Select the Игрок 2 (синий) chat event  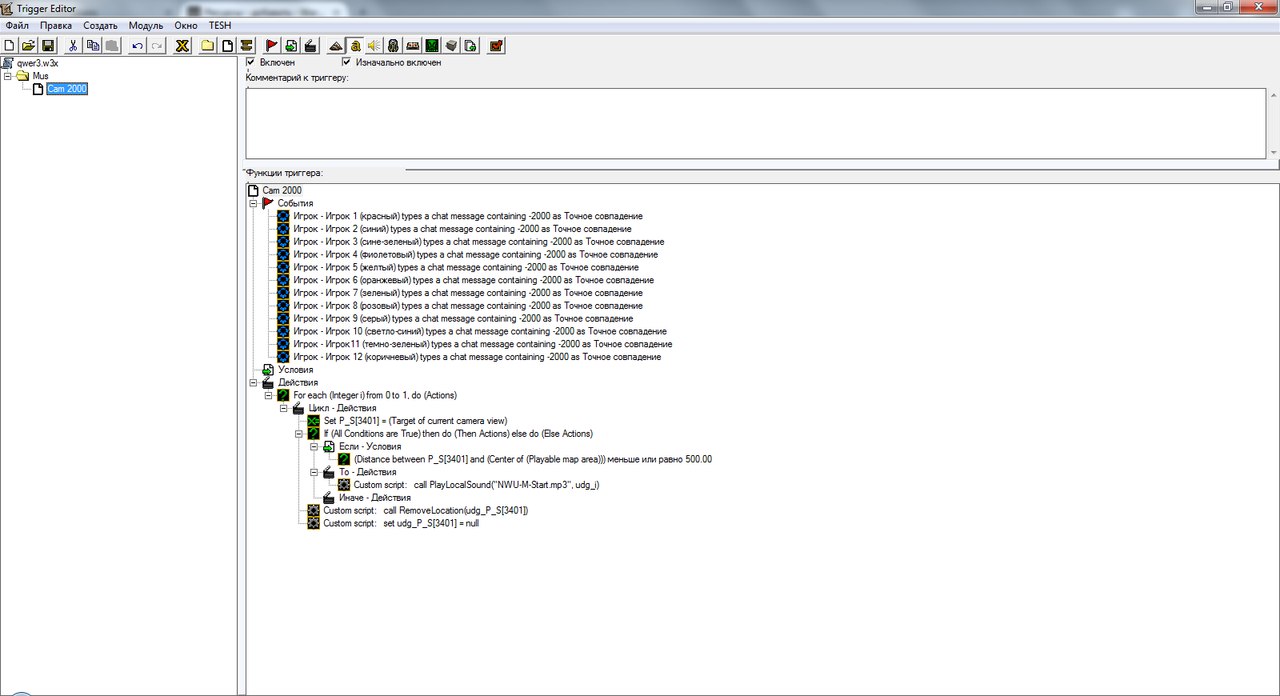463,229
